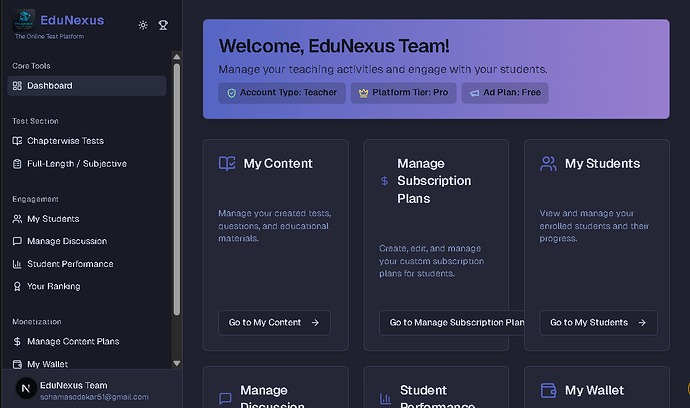Click the Manage Content Plans dollar icon
The height and width of the screenshot is (408, 690).
(17, 342)
